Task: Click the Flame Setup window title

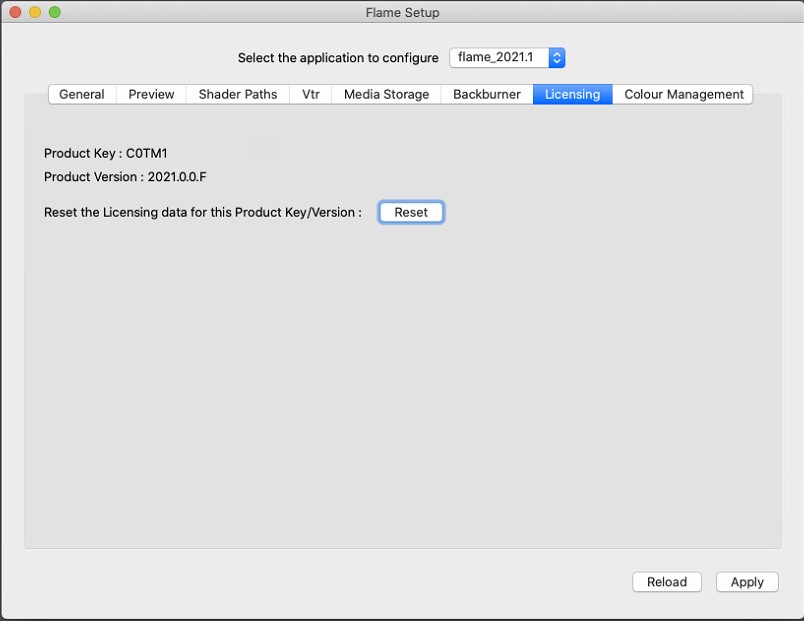Action: (403, 12)
